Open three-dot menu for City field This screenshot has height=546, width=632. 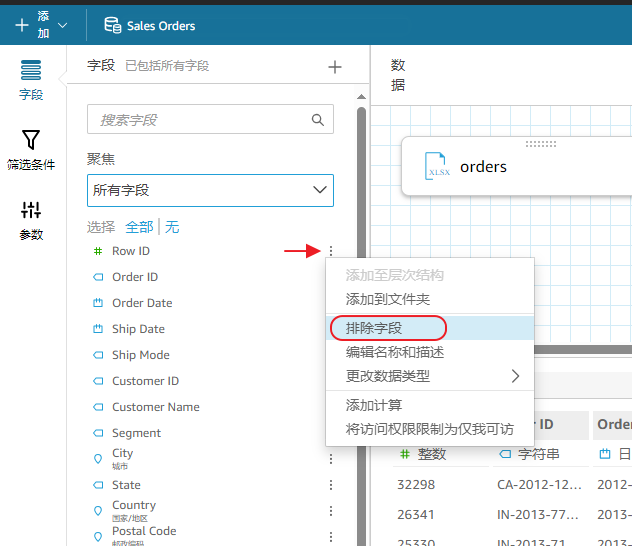click(x=331, y=459)
